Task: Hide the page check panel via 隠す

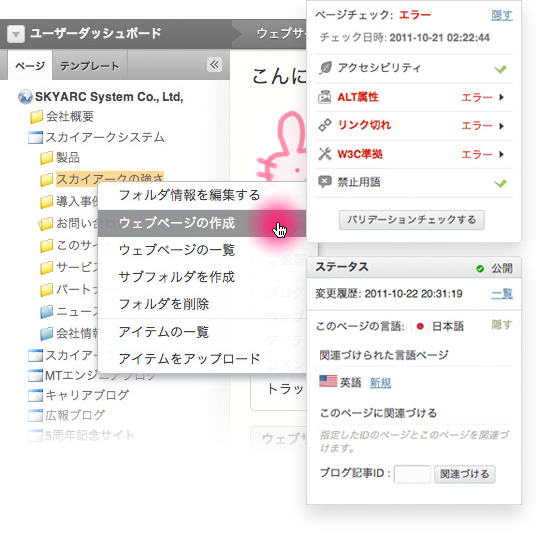Action: (x=502, y=15)
